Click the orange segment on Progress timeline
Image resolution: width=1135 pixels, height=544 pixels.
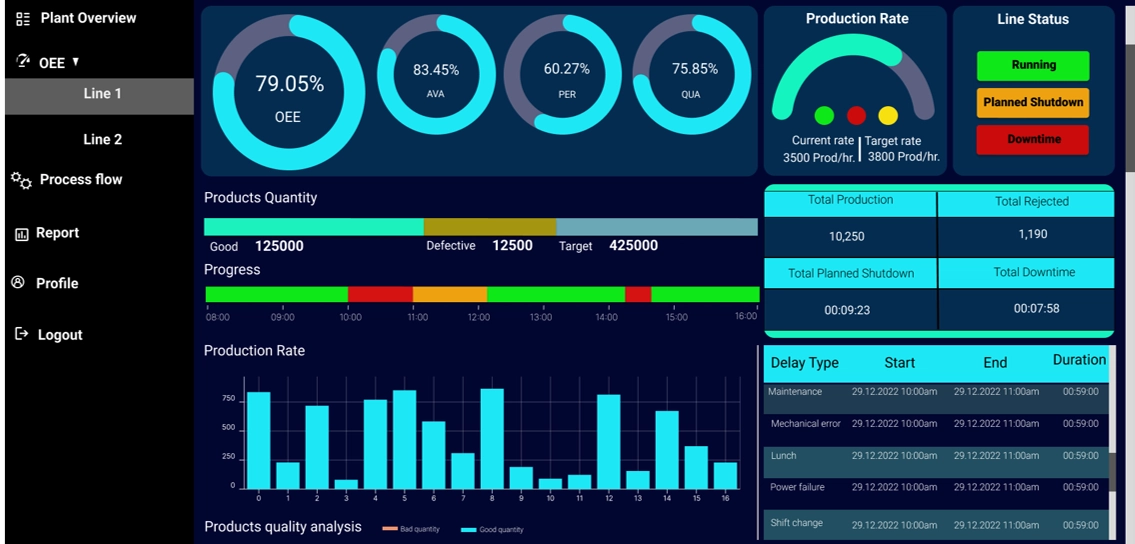[449, 294]
